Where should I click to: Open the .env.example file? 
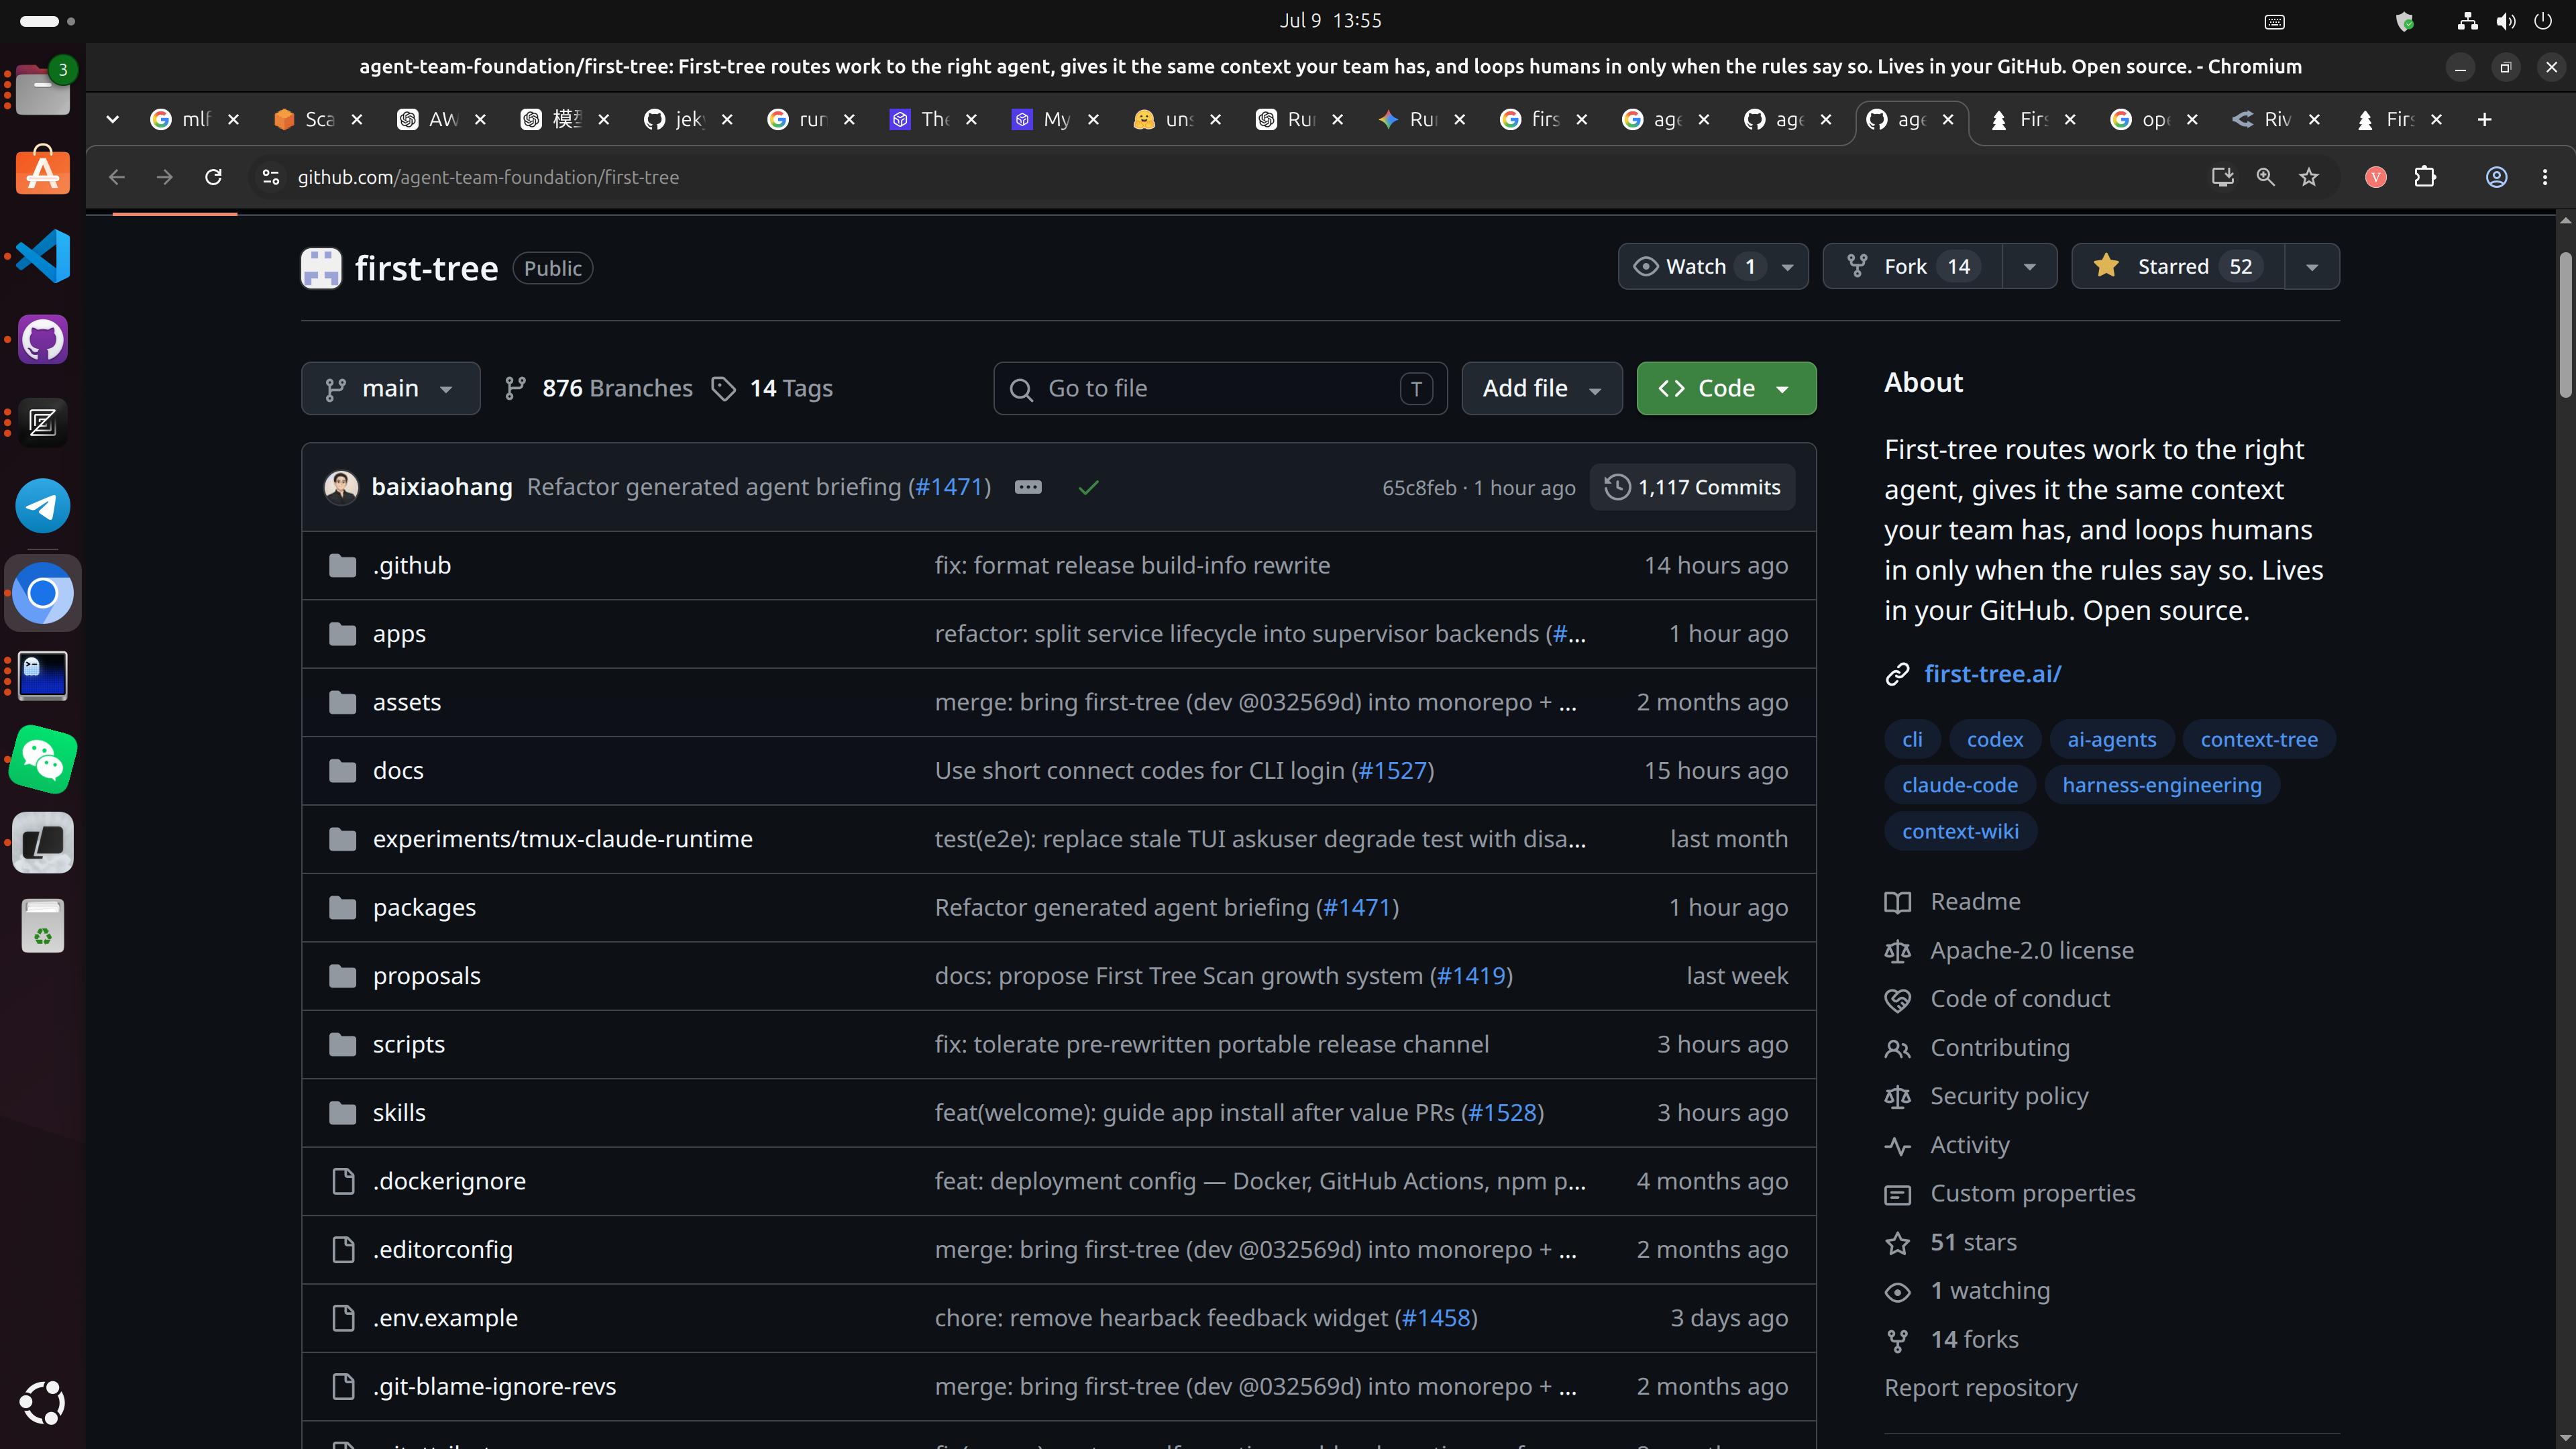[x=445, y=1318]
